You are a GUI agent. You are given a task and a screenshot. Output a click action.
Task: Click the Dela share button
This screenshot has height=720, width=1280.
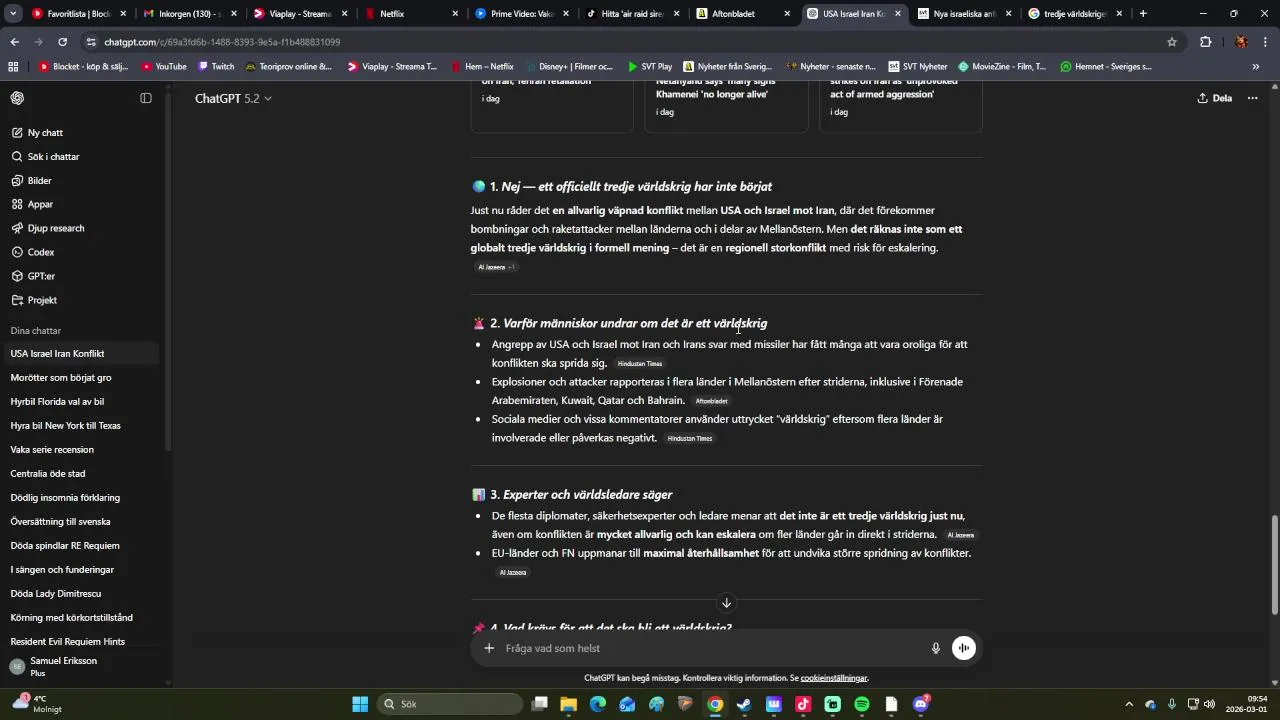1215,98
